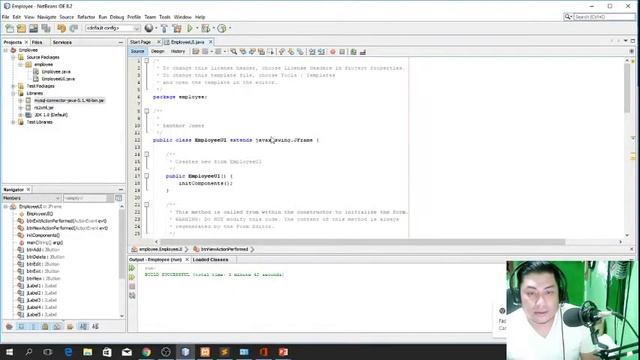Screen dimensions: 640x360
Task: Click the globe browser icon in the toolbar
Action: point(149,28)
